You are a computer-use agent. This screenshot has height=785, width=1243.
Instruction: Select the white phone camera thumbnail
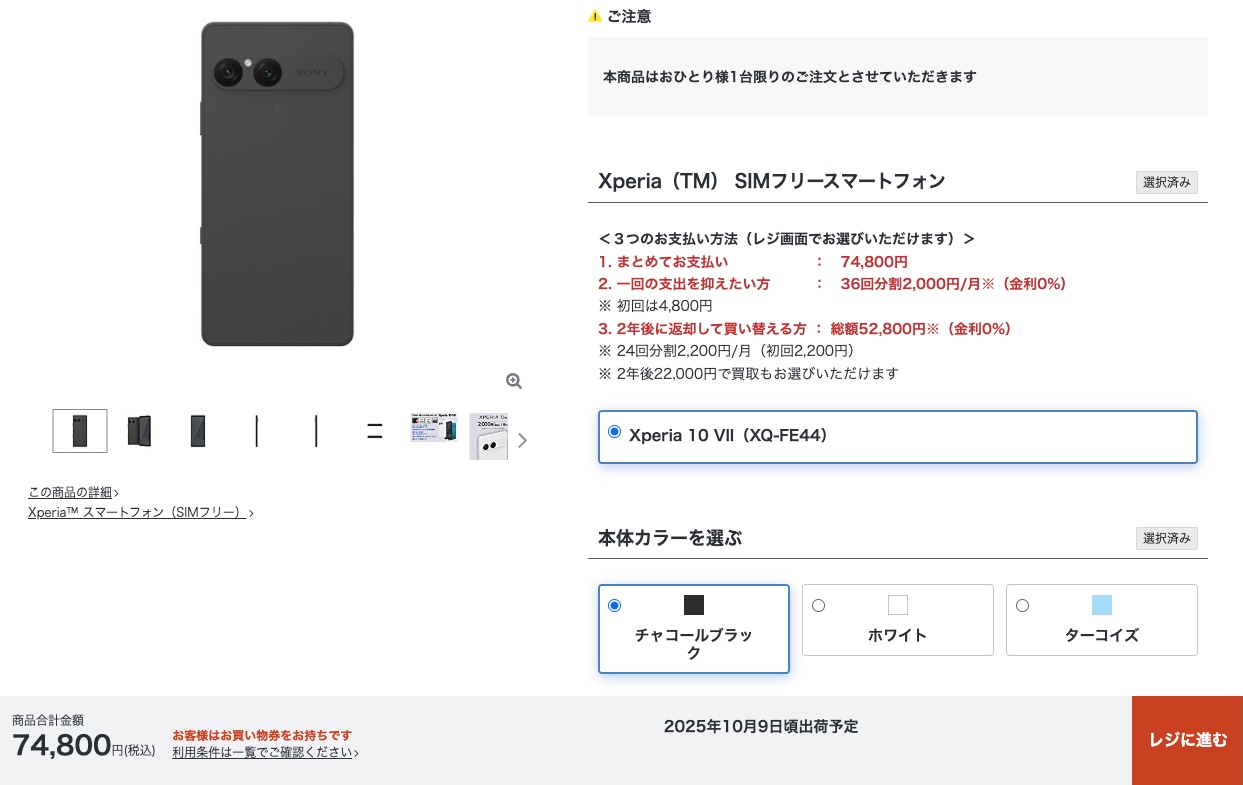(x=489, y=436)
